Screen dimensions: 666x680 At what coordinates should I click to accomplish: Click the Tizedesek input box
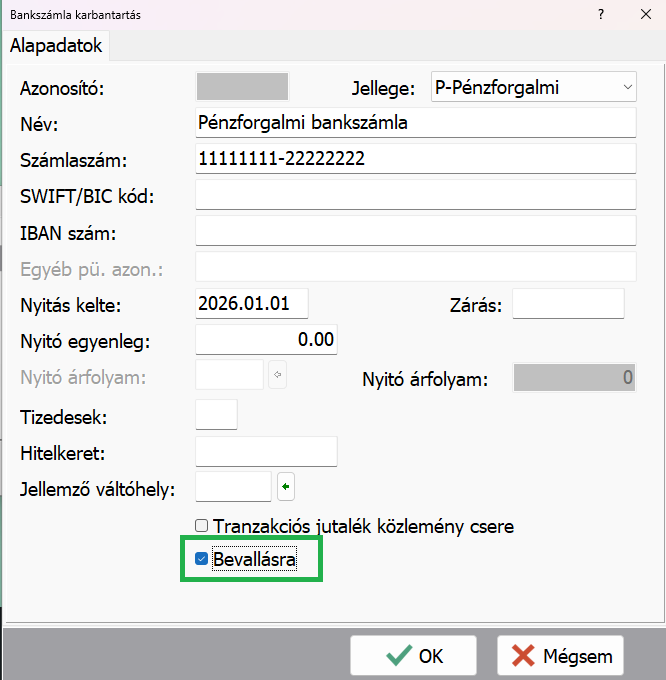tap(216, 414)
